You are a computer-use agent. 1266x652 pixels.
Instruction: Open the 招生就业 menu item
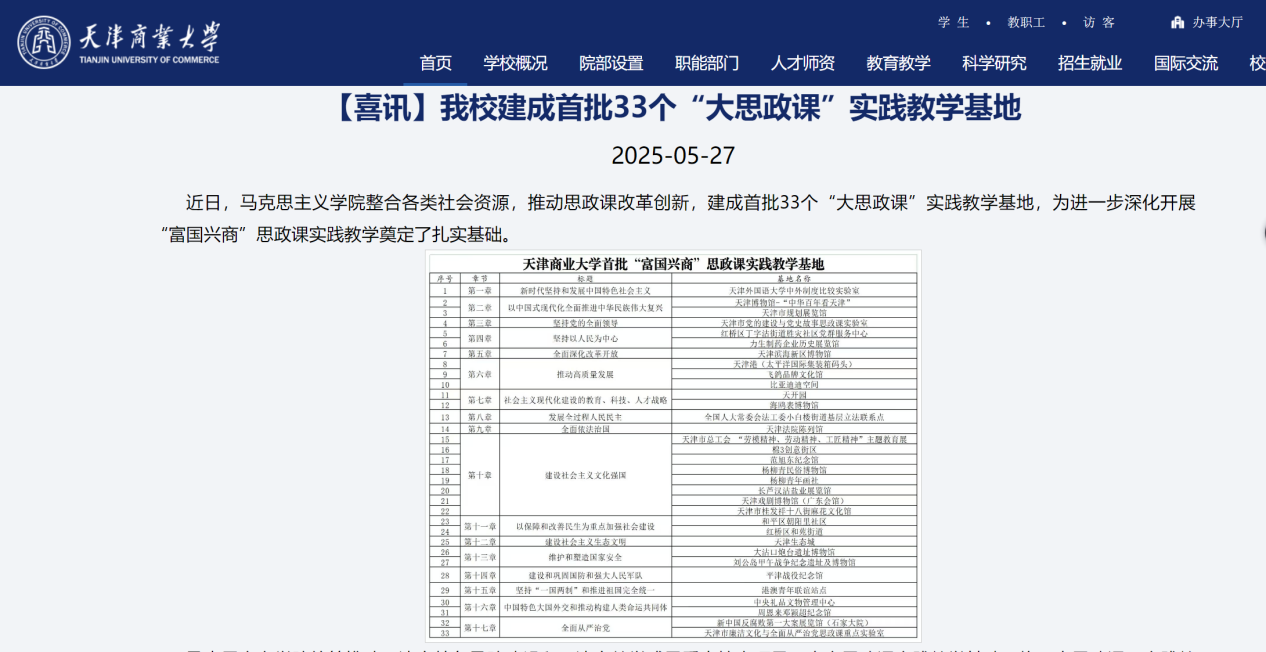pyautogui.click(x=1090, y=63)
